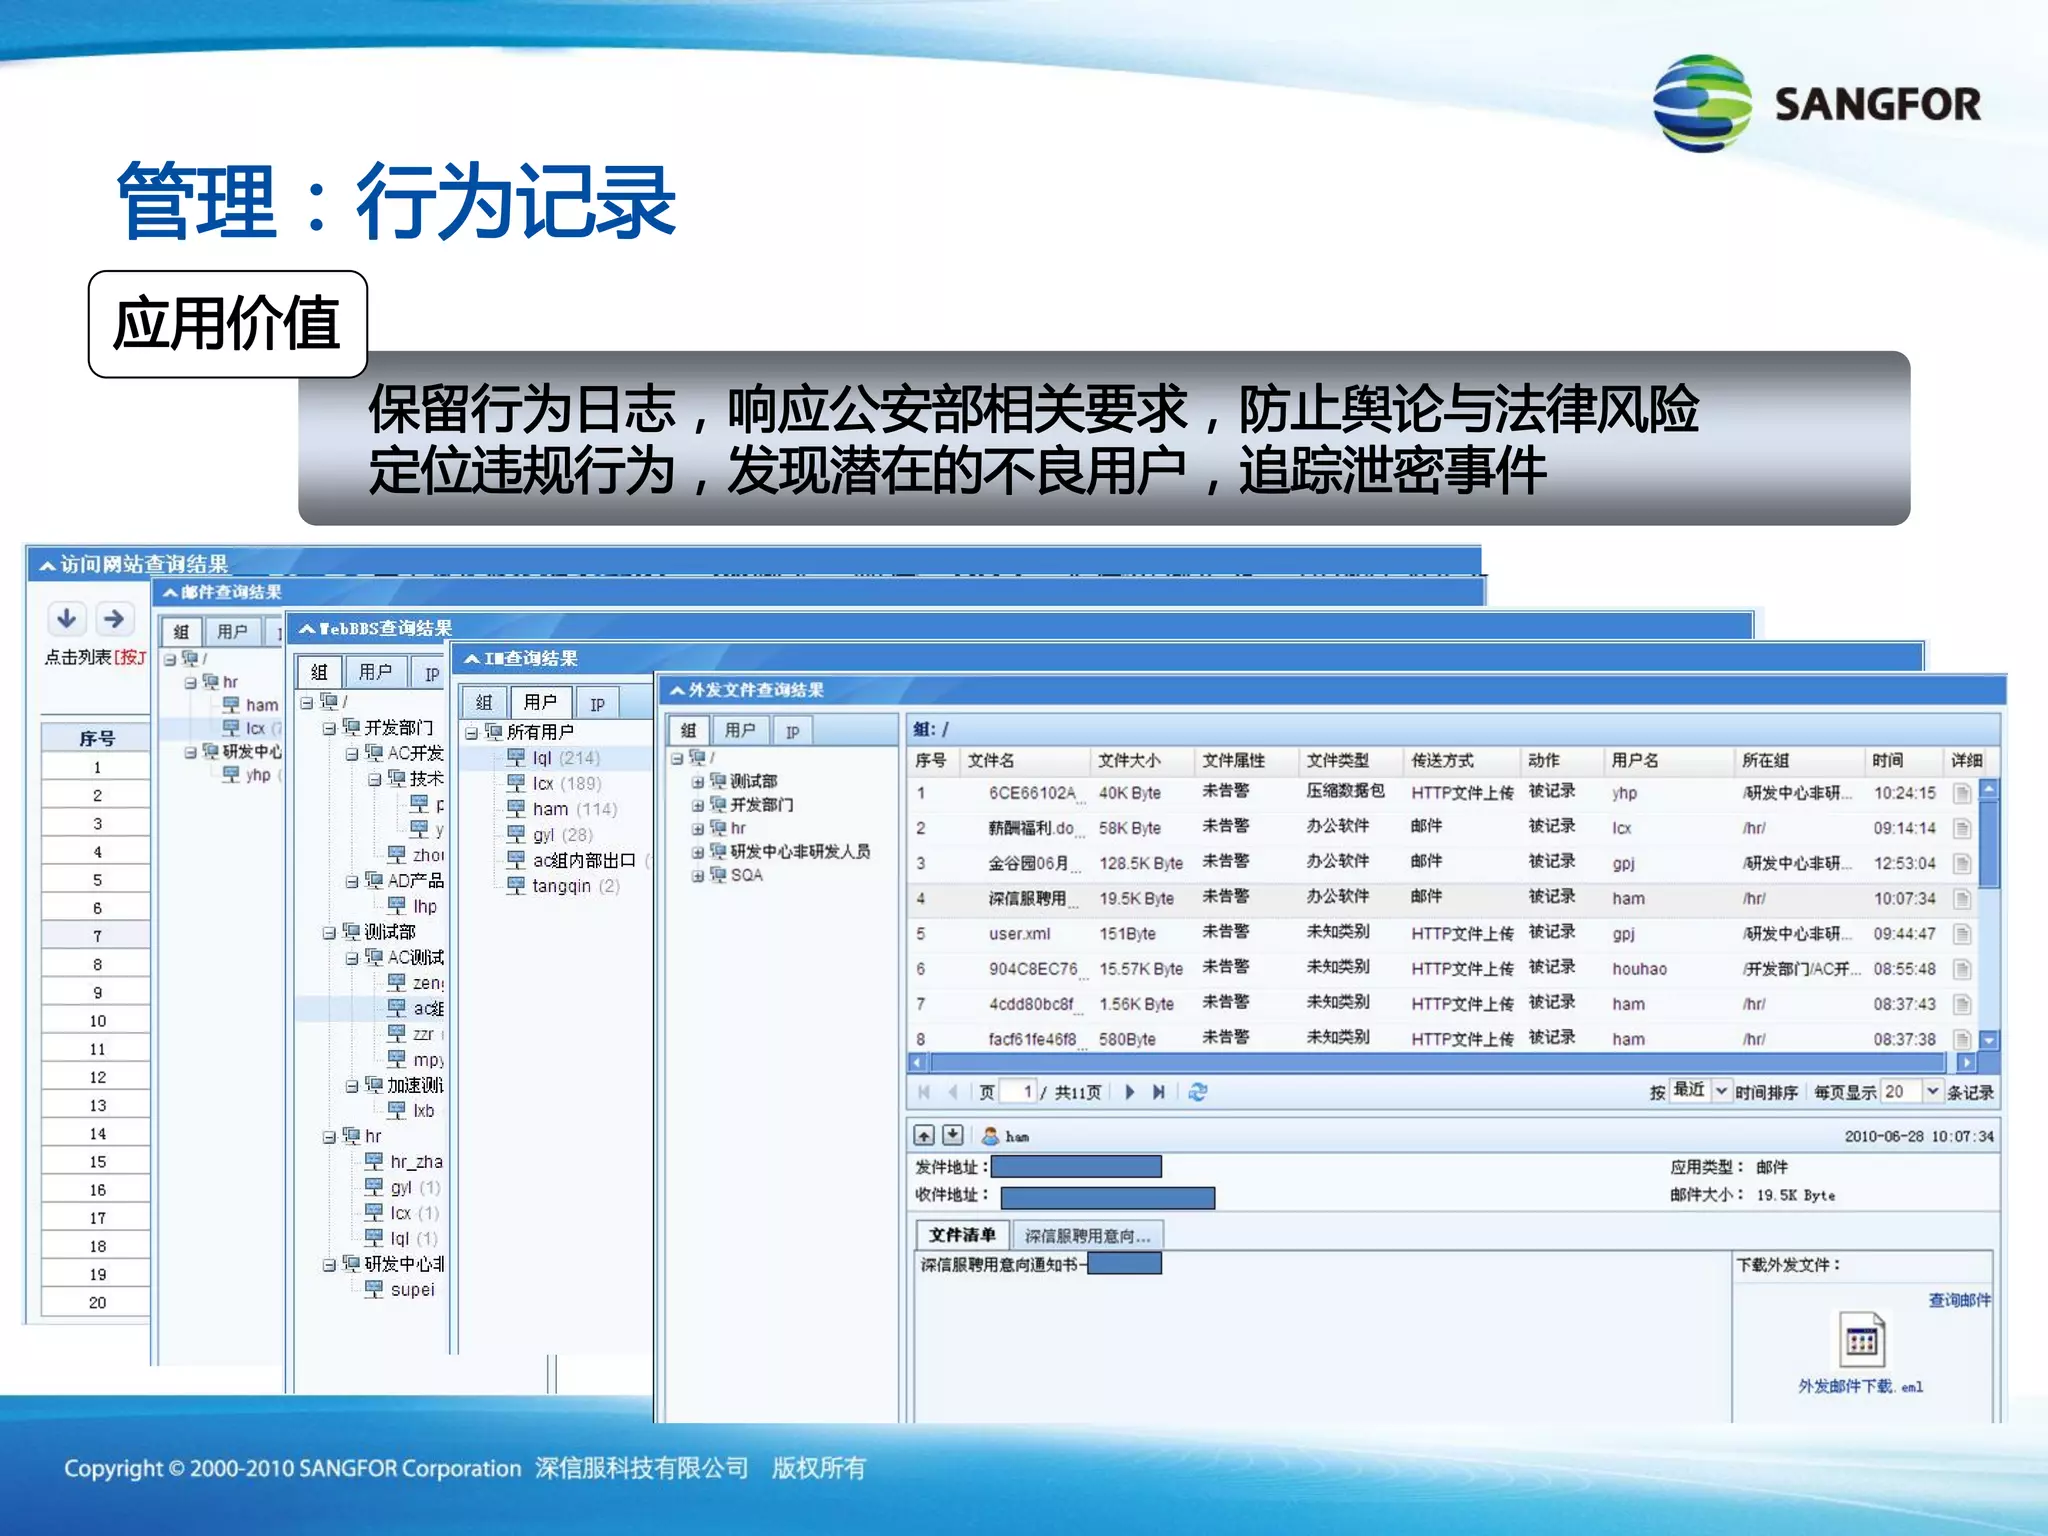
Task: Click right arrow in website query panel
Action: [114, 619]
